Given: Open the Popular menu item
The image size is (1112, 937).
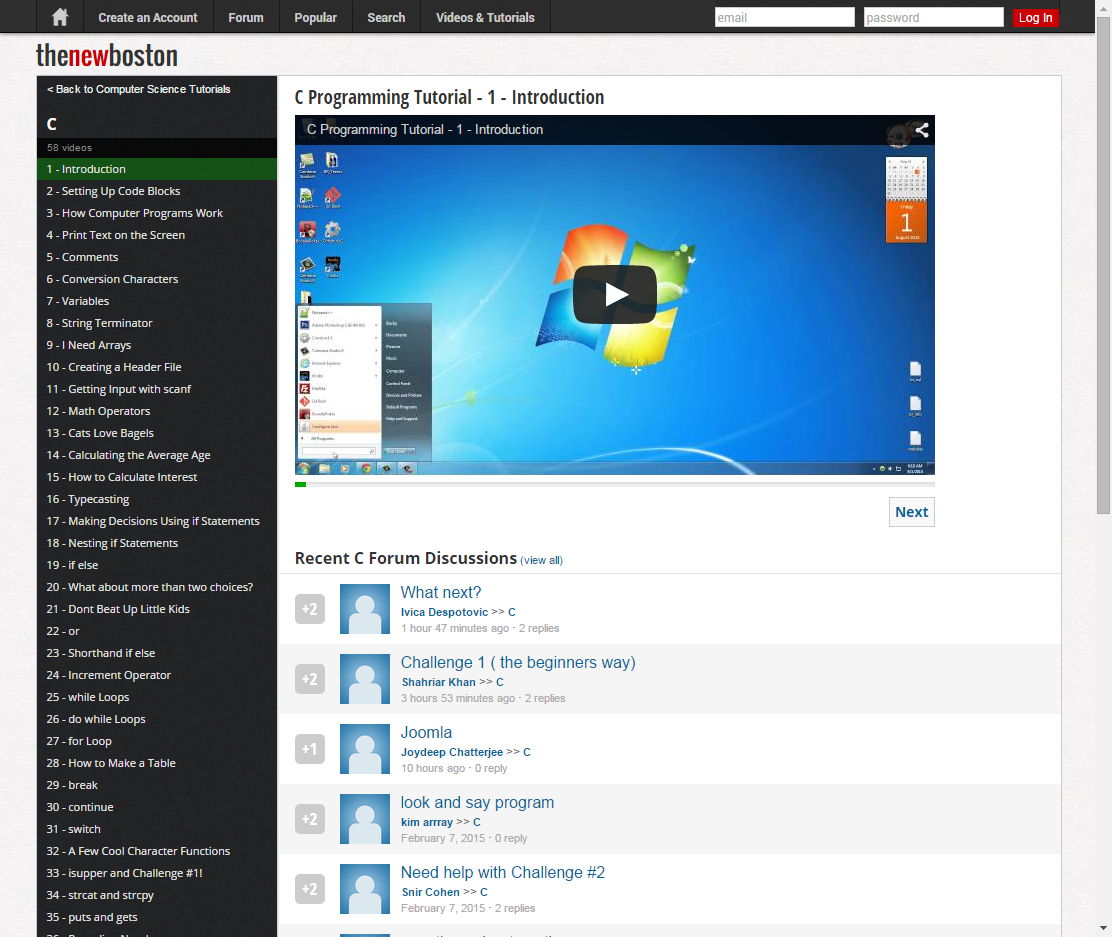Looking at the screenshot, I should pyautogui.click(x=316, y=17).
